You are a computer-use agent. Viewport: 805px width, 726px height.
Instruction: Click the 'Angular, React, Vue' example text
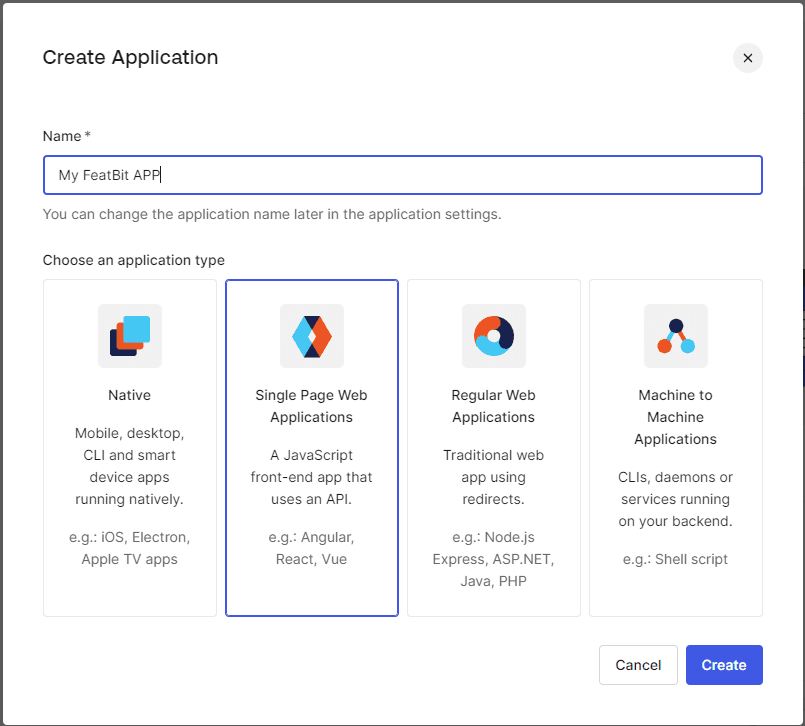click(x=311, y=548)
